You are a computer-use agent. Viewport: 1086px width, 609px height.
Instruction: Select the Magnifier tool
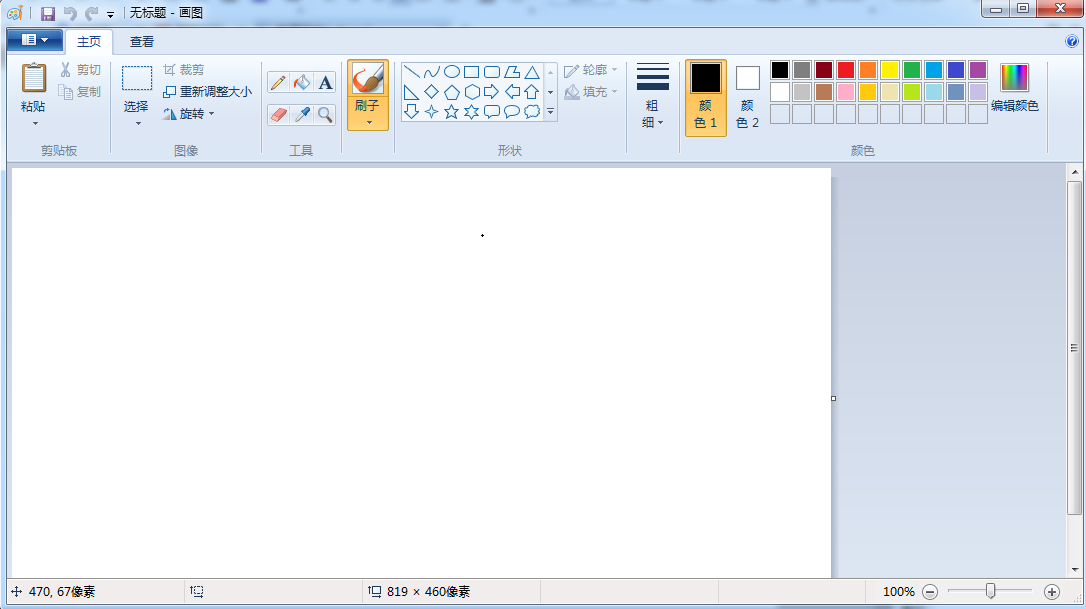coord(325,114)
